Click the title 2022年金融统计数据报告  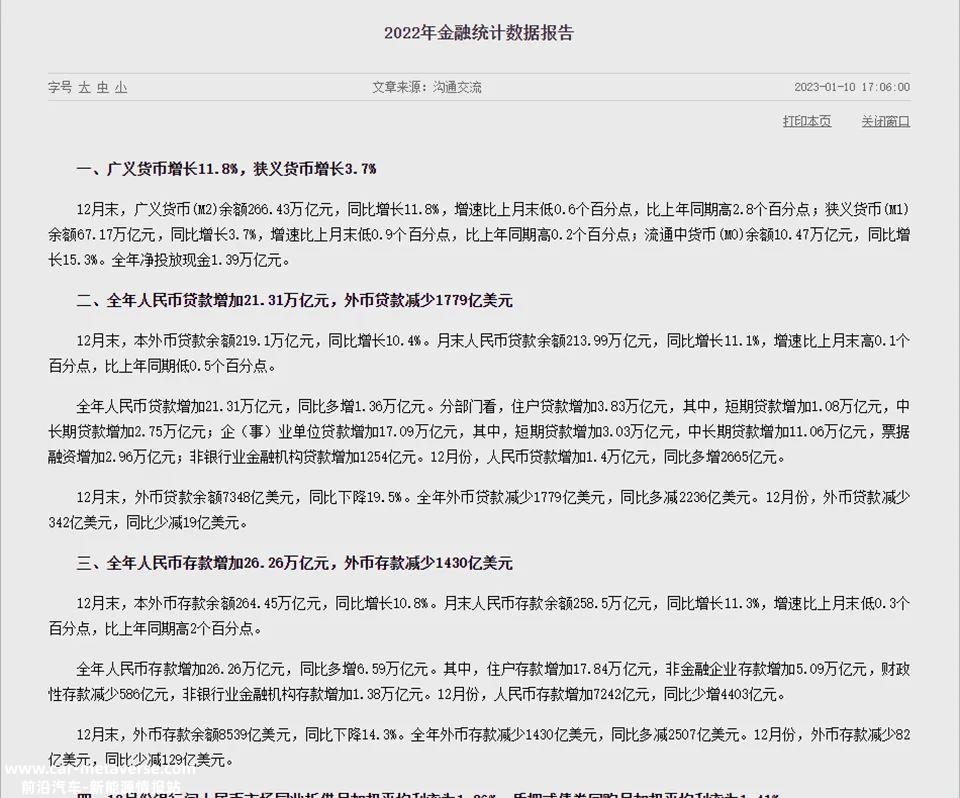pyautogui.click(x=479, y=32)
